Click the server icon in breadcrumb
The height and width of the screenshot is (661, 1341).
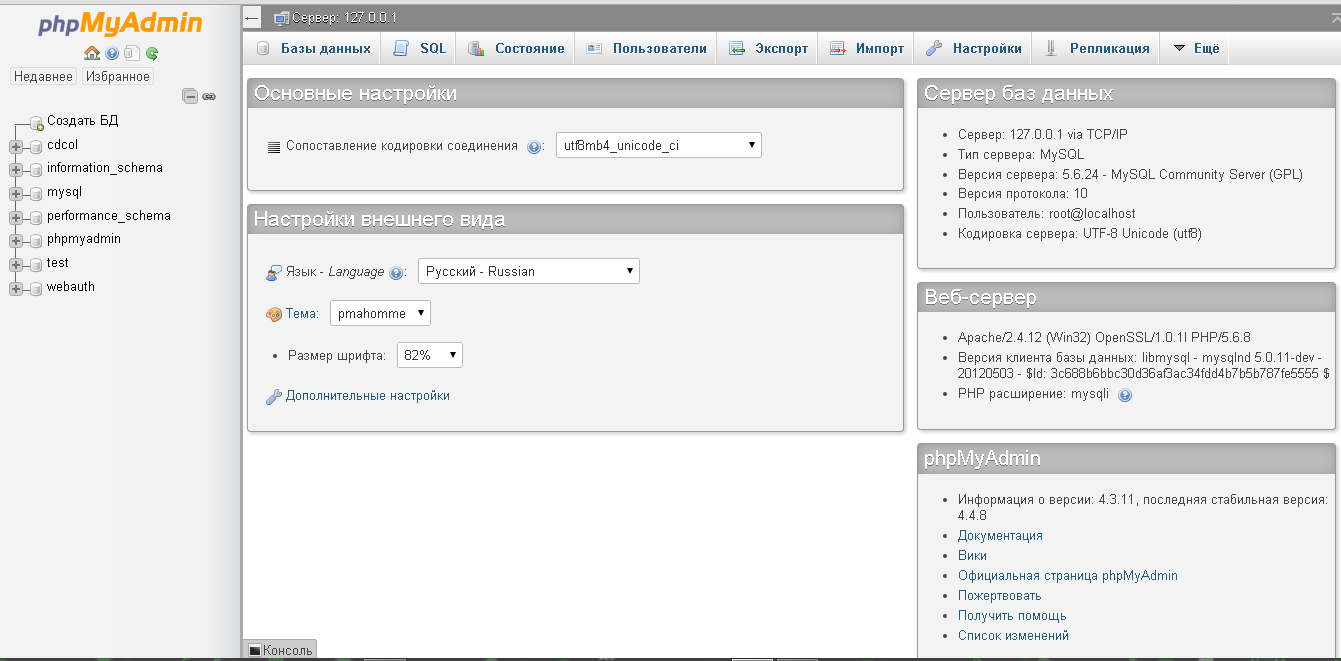pyautogui.click(x=282, y=18)
